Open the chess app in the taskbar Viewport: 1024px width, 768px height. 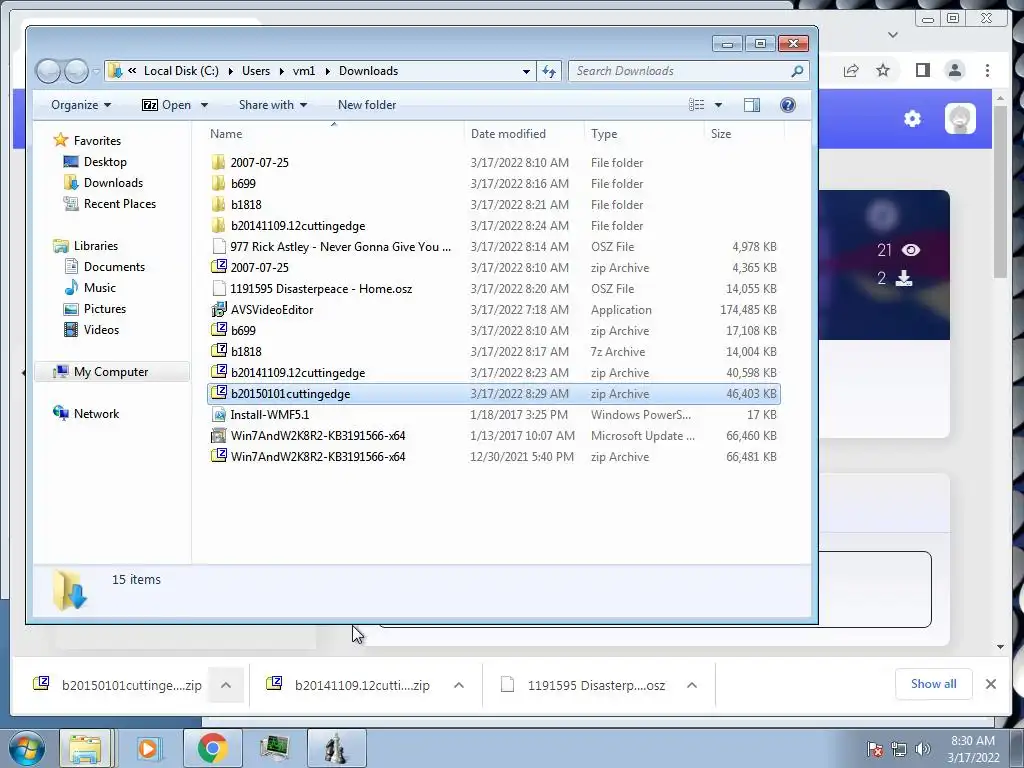click(336, 748)
